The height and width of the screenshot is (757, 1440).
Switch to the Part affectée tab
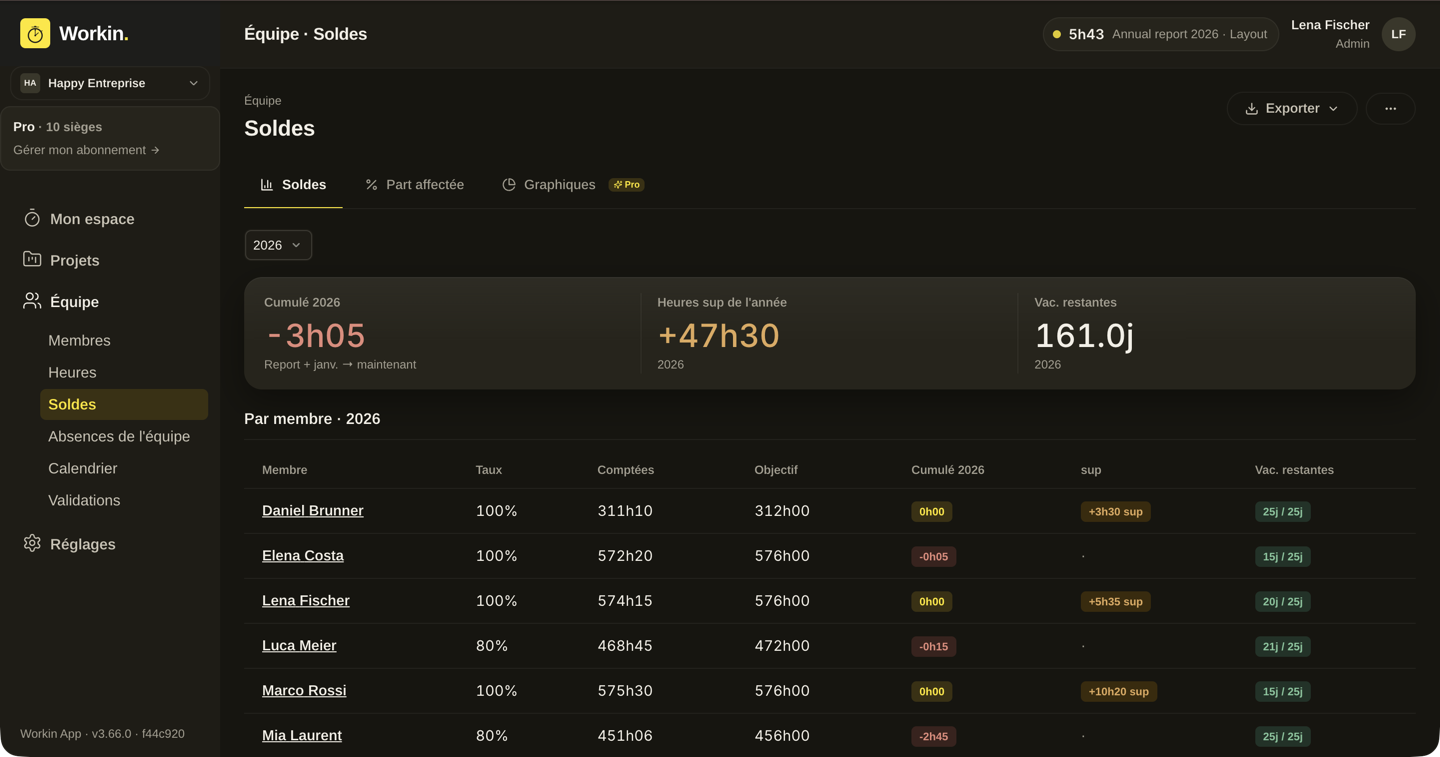coord(414,185)
